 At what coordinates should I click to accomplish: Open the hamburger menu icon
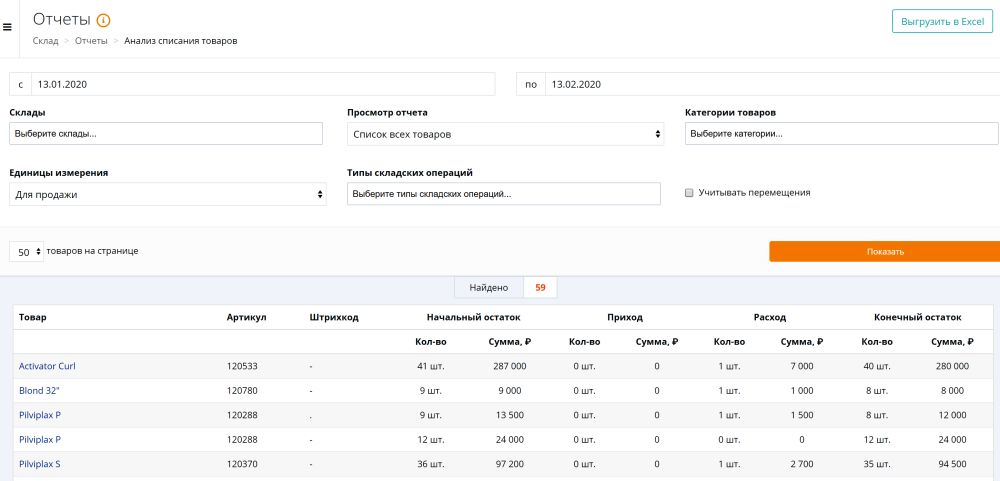point(8,27)
